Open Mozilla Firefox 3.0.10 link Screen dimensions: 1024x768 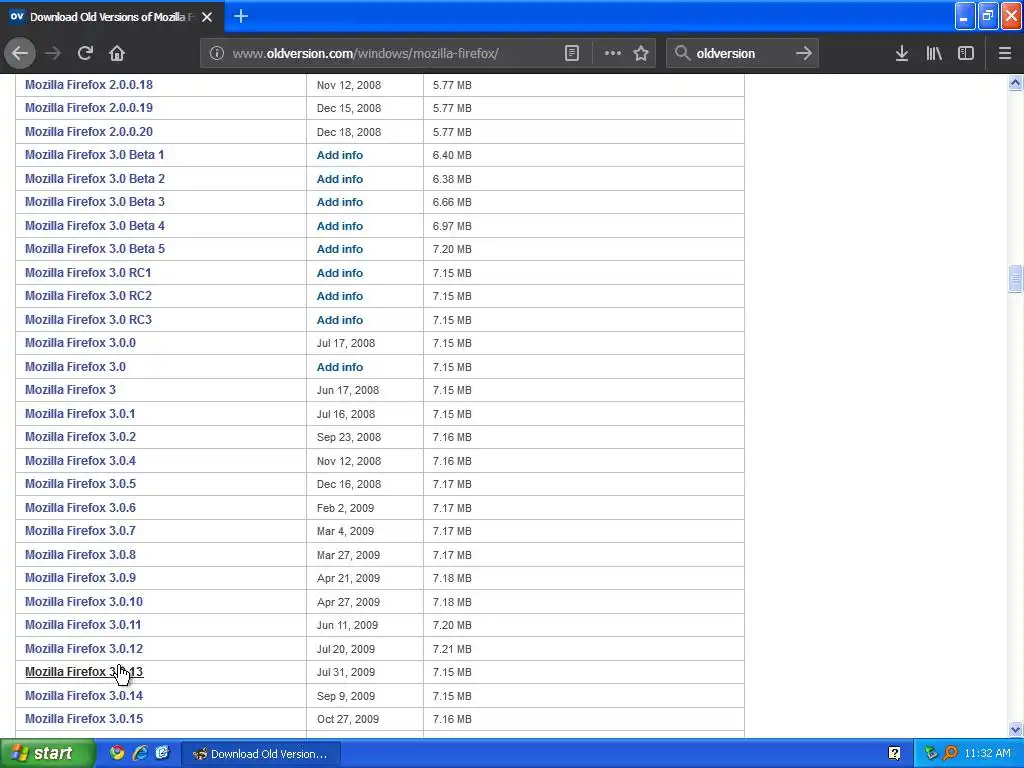pyautogui.click(x=84, y=601)
